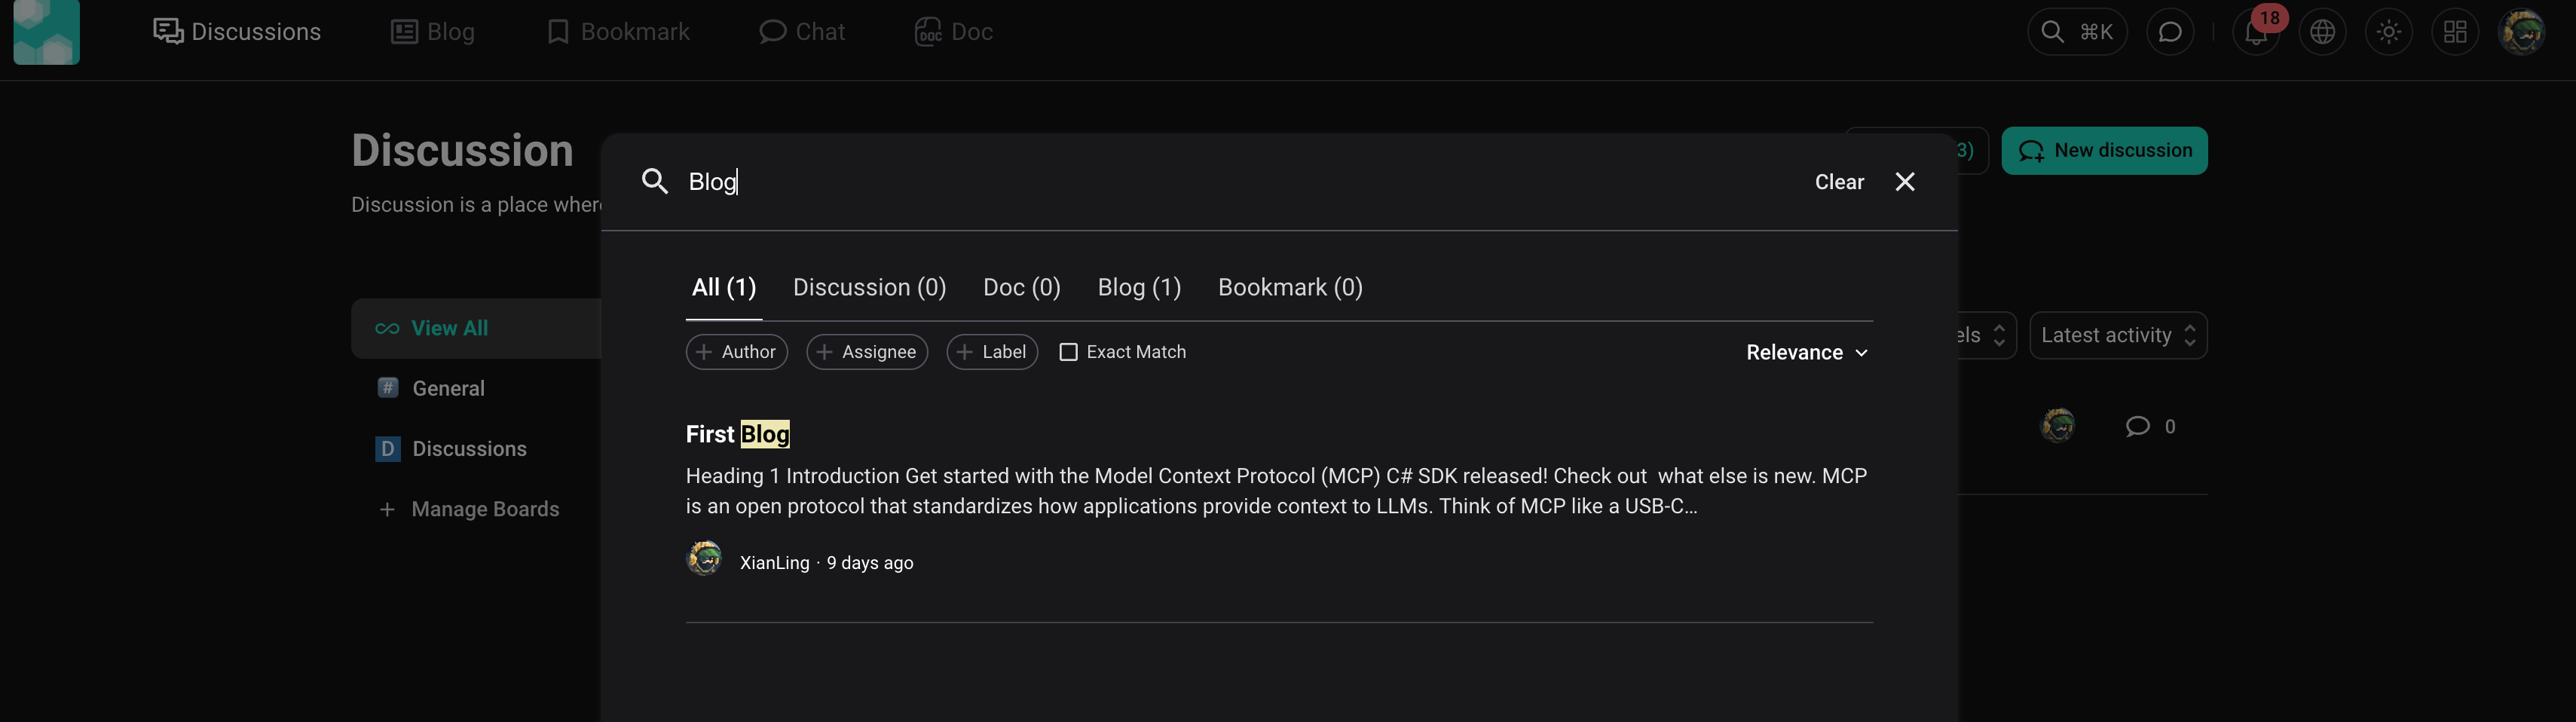Select the Discussion (0) results tab
The width and height of the screenshot is (2576, 722).
click(x=868, y=288)
